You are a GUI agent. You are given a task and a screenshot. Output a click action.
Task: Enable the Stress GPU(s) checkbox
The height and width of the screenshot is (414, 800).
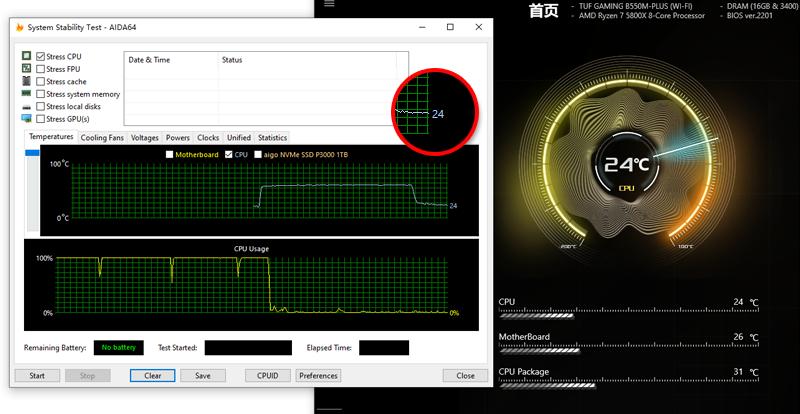point(41,119)
